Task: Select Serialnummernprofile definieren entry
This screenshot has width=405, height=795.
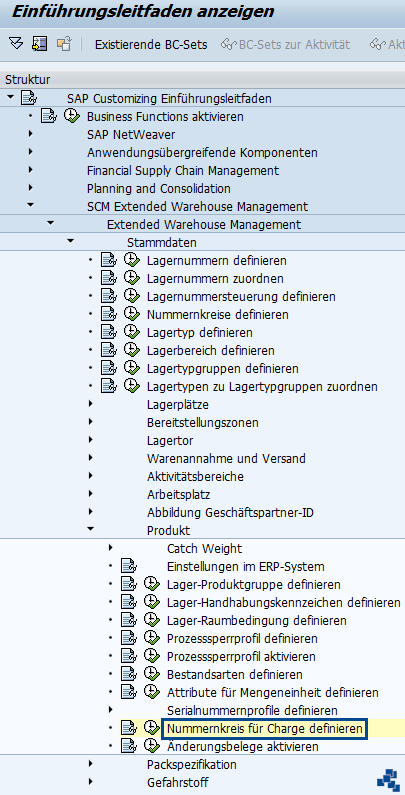Action: [252, 711]
